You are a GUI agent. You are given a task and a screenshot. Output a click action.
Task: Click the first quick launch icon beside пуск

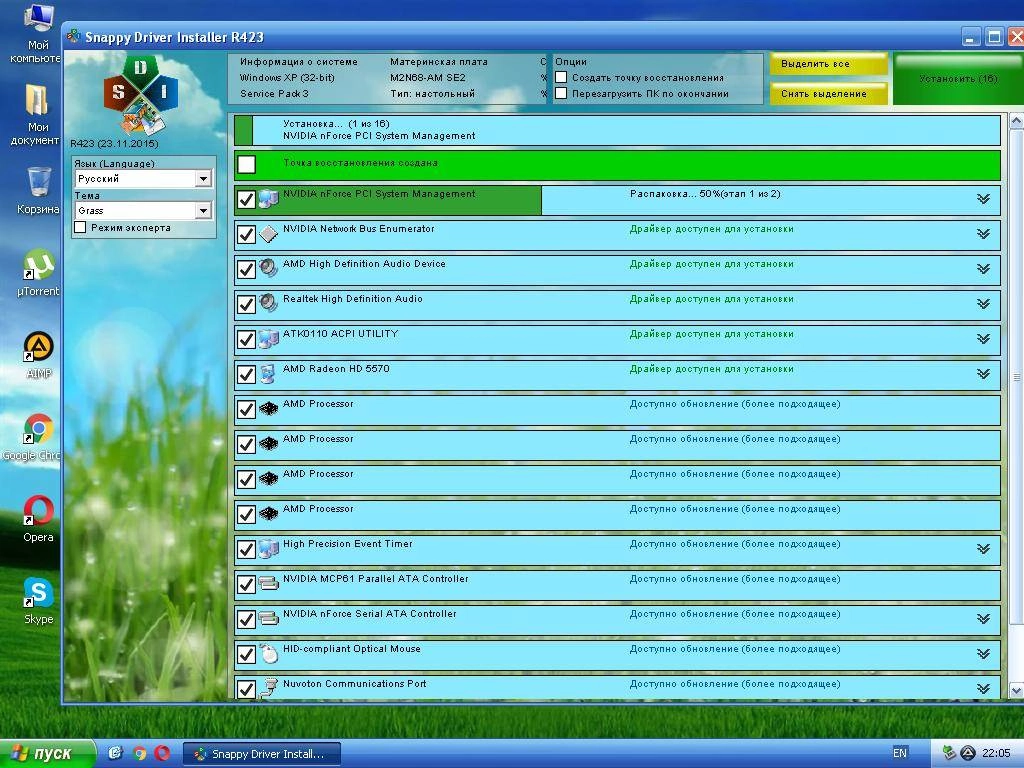(x=116, y=753)
